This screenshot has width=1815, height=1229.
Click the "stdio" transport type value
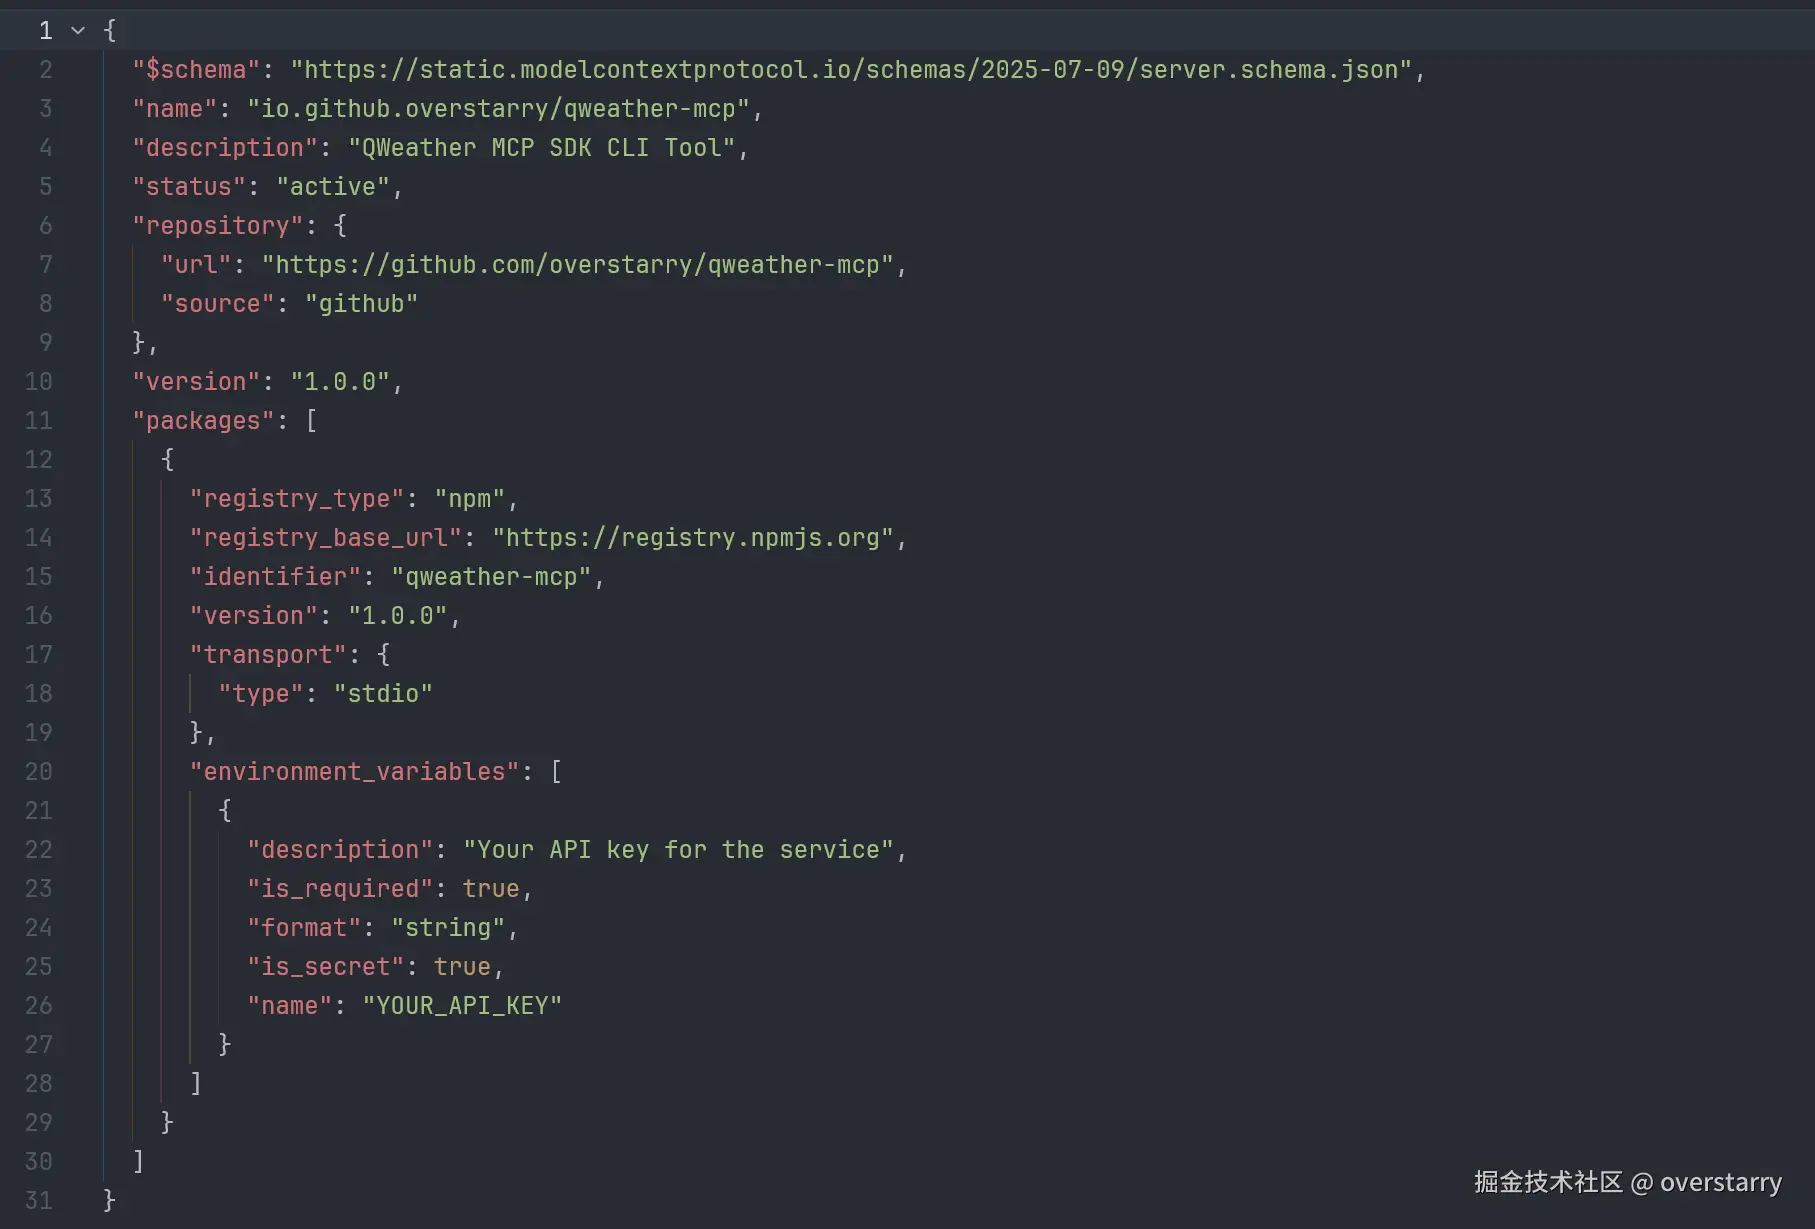(x=383, y=694)
